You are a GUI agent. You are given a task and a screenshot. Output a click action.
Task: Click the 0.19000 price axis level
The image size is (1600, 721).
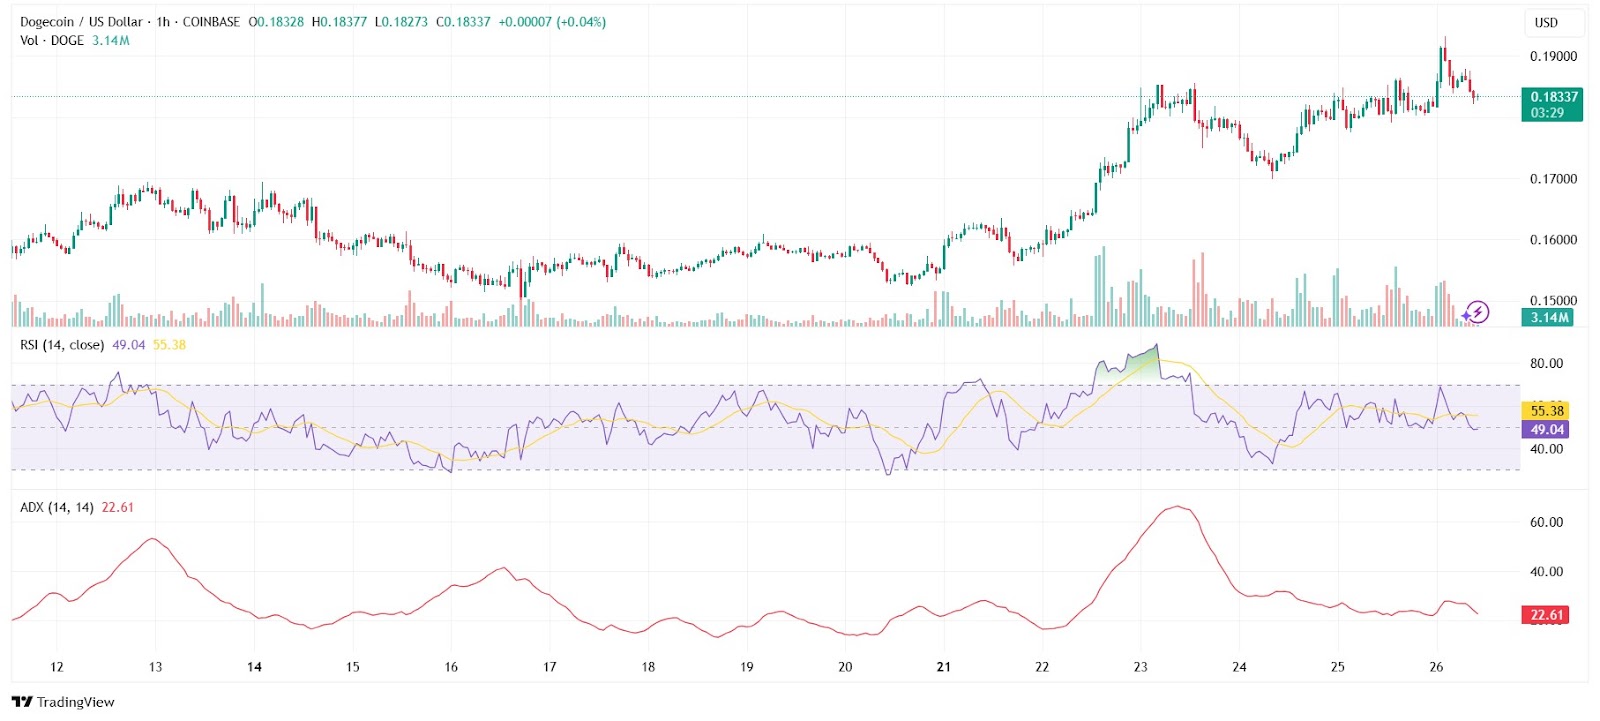click(x=1553, y=57)
